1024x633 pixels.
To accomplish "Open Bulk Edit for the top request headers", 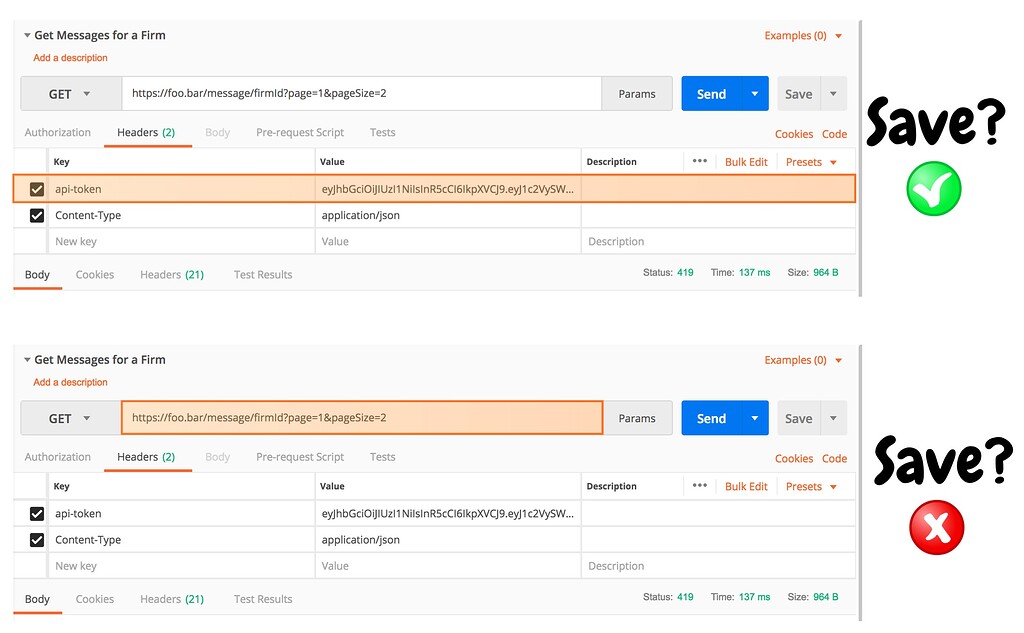I will tap(746, 161).
